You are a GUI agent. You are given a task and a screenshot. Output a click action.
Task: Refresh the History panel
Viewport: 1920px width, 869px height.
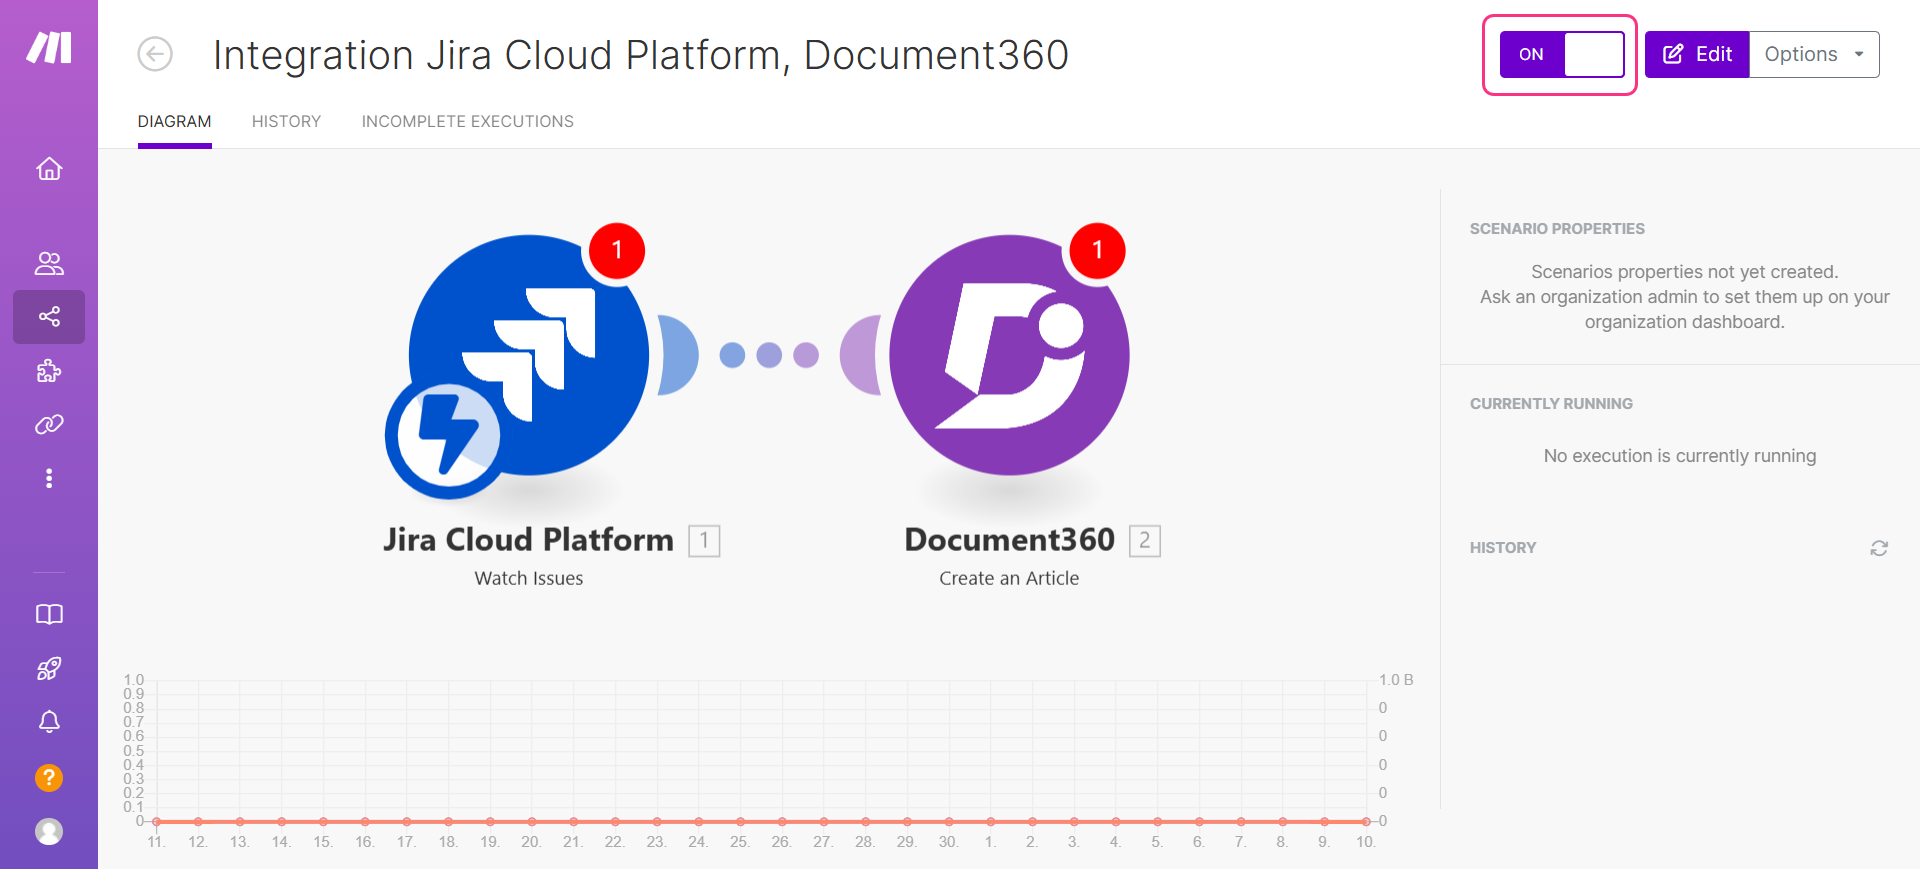pos(1879,548)
